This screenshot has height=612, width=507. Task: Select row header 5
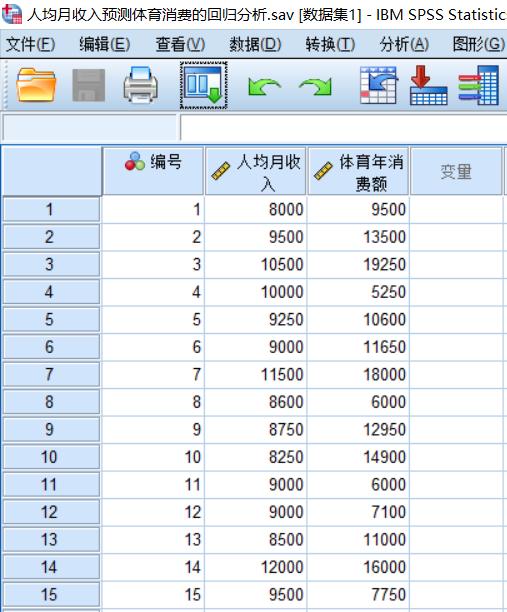(51, 320)
